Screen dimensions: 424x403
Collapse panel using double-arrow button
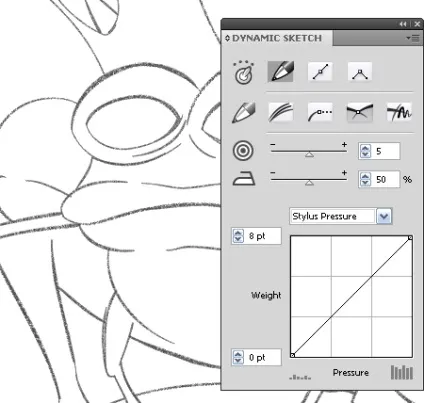[x=403, y=24]
